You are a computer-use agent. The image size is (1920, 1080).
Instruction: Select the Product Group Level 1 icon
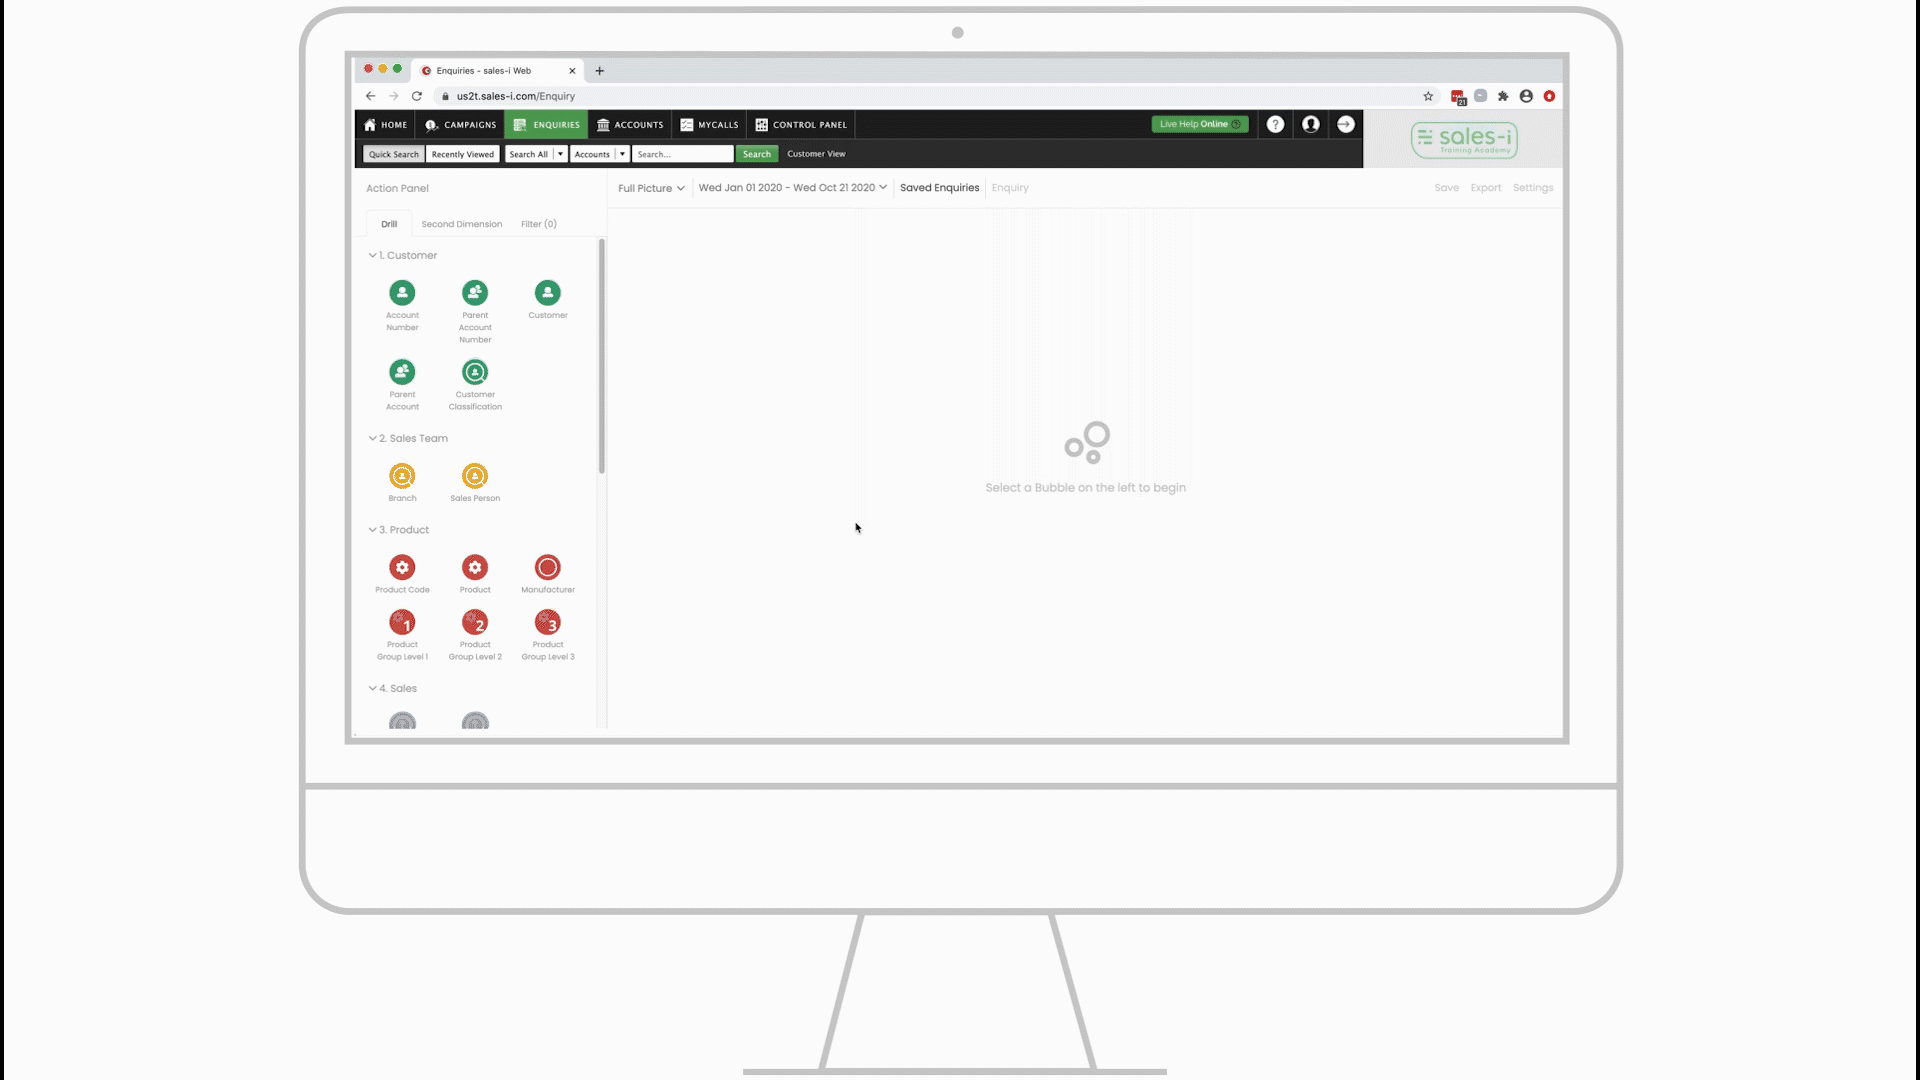tap(402, 622)
